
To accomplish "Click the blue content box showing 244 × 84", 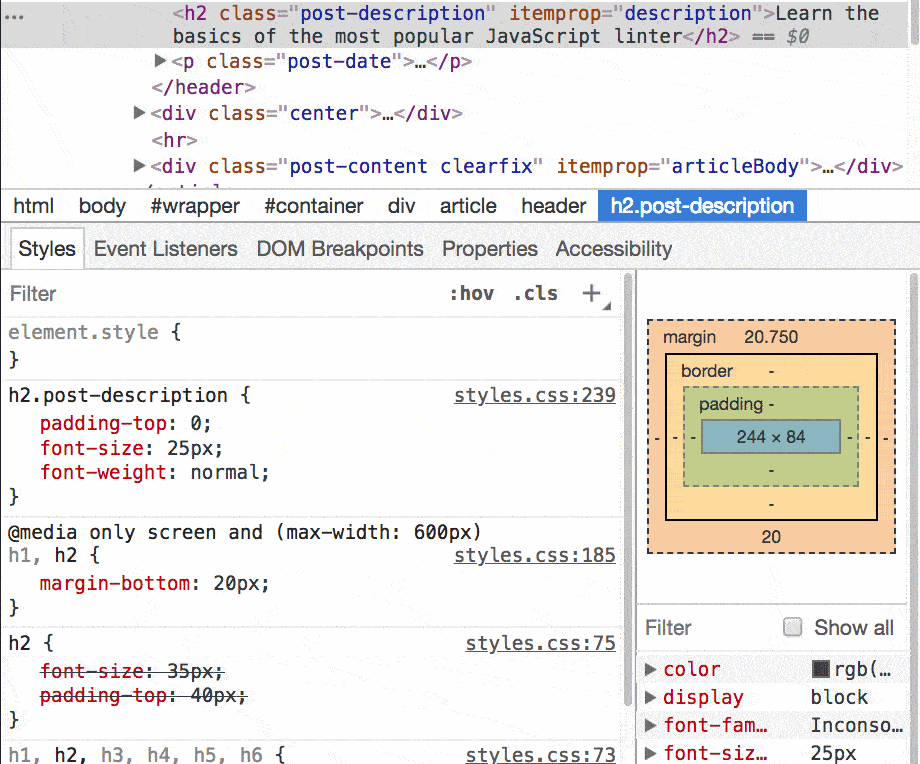I will pos(770,436).
